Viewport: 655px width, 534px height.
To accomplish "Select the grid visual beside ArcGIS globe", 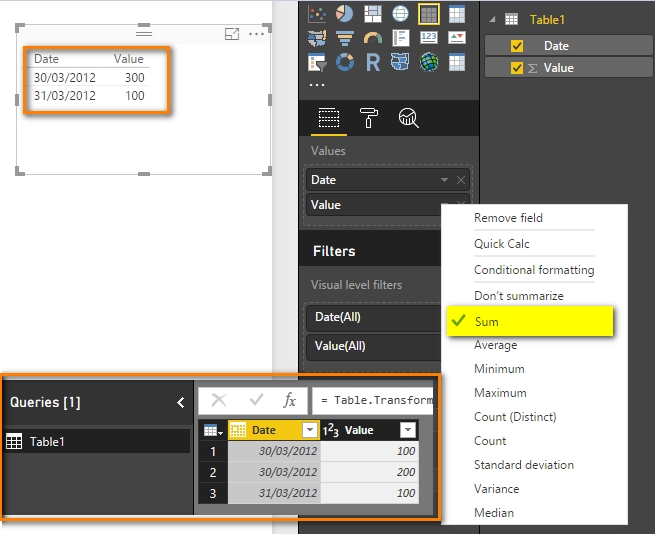I will [x=457, y=63].
